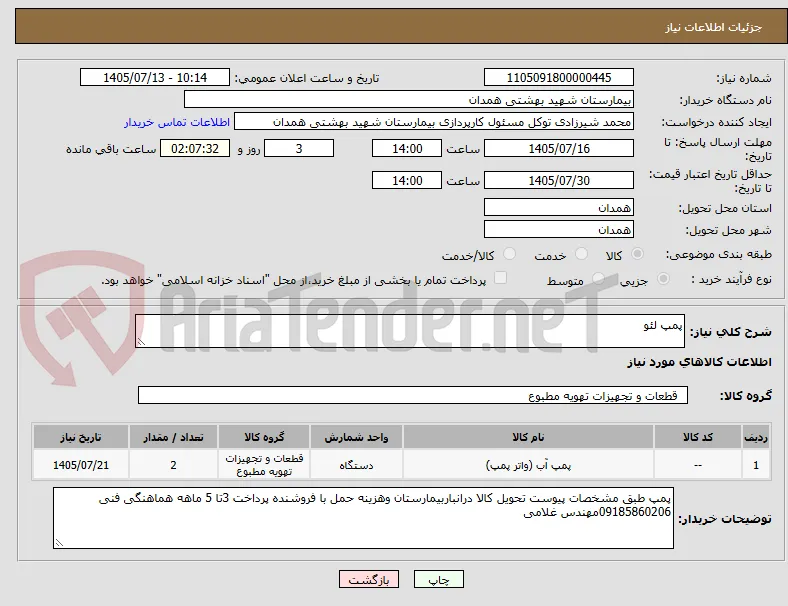Click the response deadline time 14:00 field
The image size is (788, 606).
pyautogui.click(x=407, y=149)
